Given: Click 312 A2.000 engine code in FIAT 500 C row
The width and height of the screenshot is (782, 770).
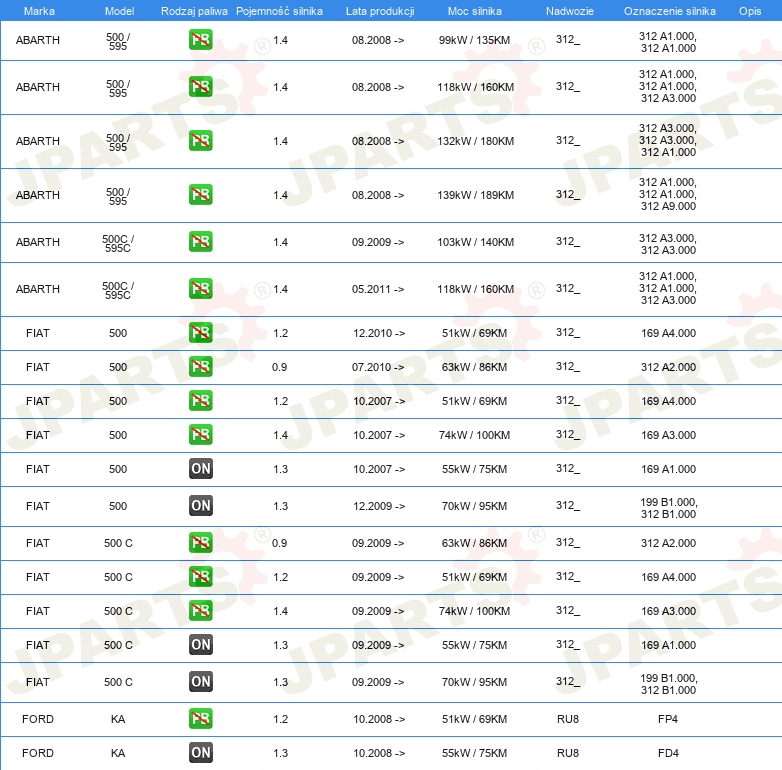Looking at the screenshot, I should click(668, 543).
